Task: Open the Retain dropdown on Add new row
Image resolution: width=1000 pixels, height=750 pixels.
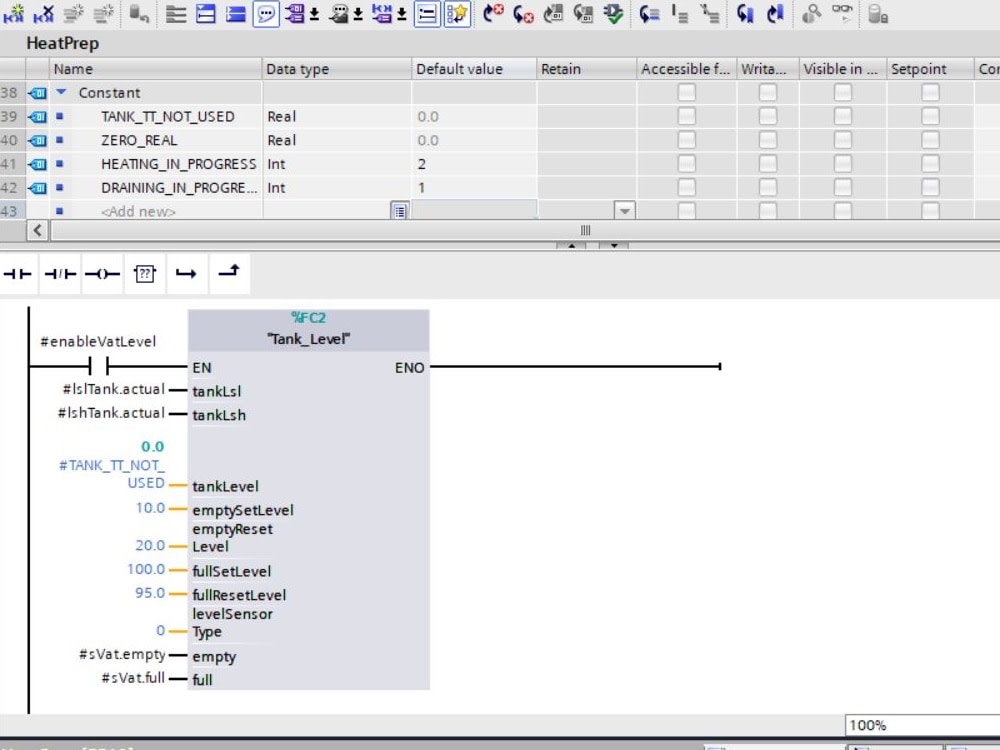Action: point(624,211)
